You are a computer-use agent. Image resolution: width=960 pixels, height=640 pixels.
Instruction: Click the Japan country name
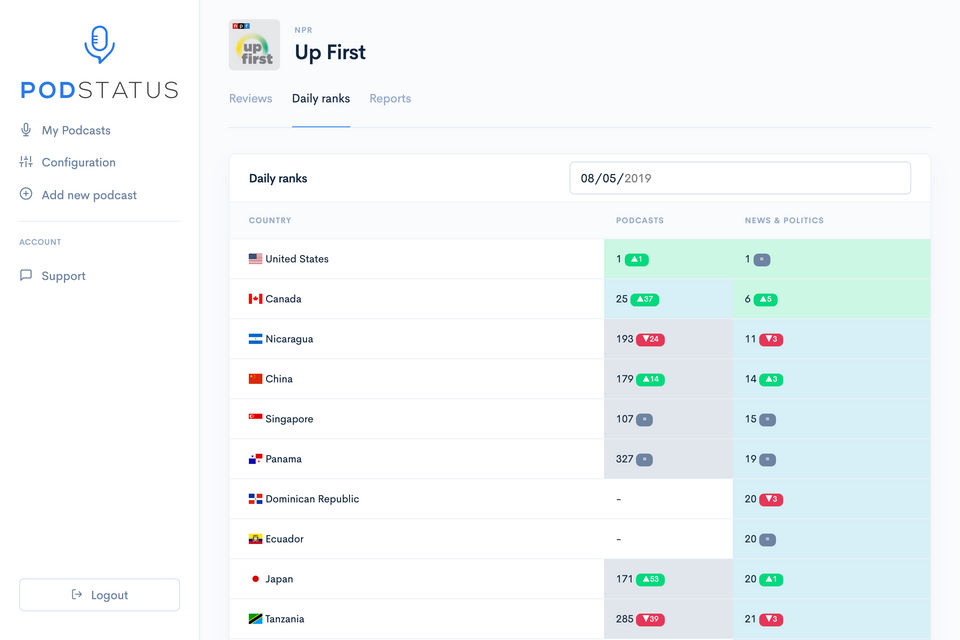(x=279, y=579)
